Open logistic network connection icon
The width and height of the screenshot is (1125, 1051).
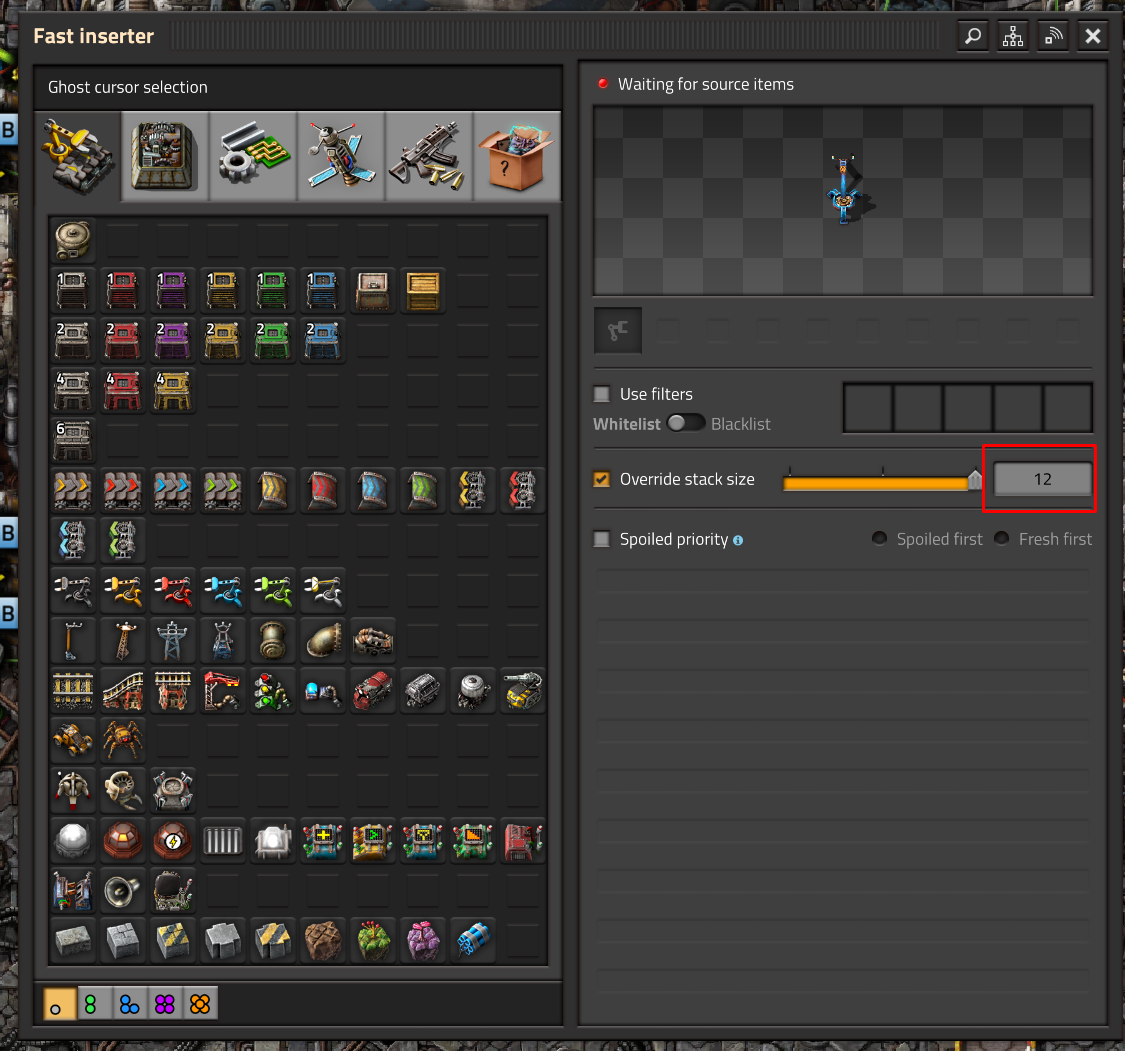[1053, 36]
